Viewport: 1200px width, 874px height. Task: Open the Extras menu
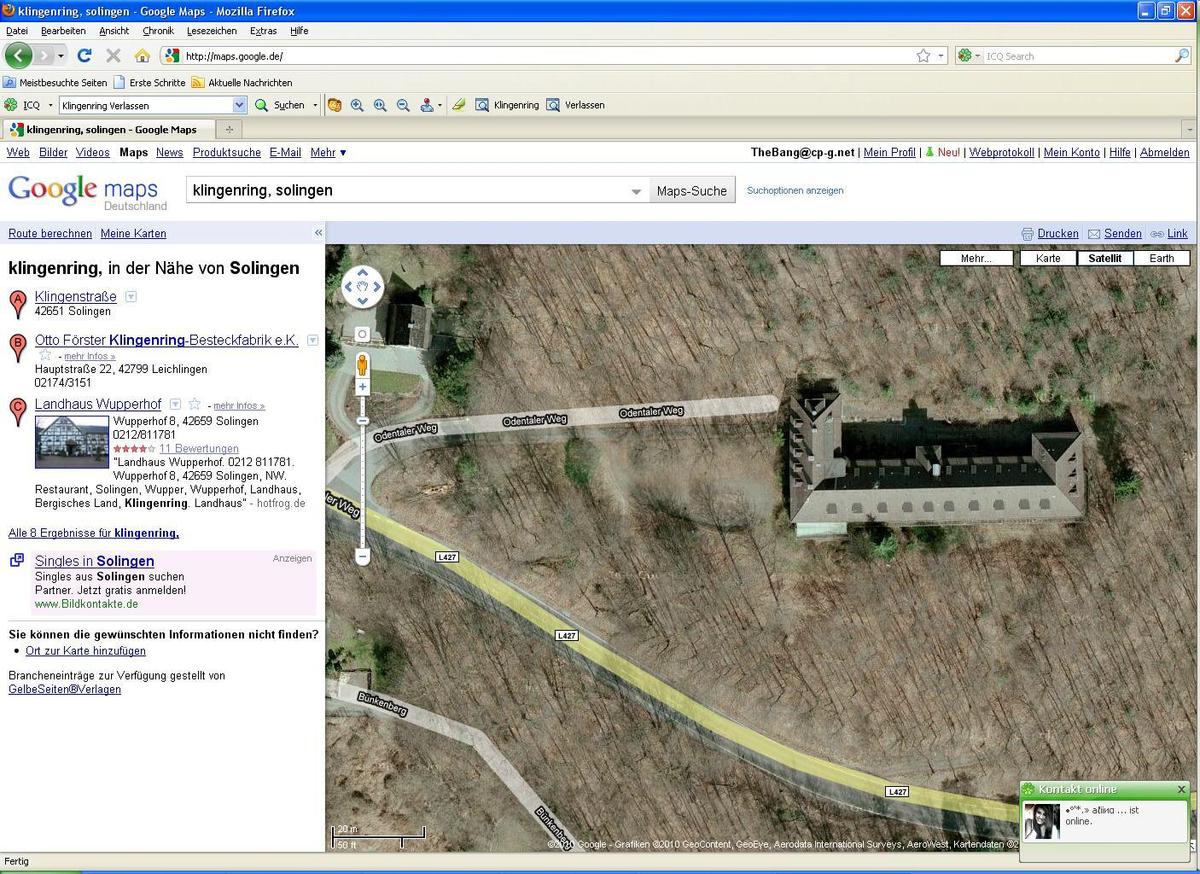[264, 31]
